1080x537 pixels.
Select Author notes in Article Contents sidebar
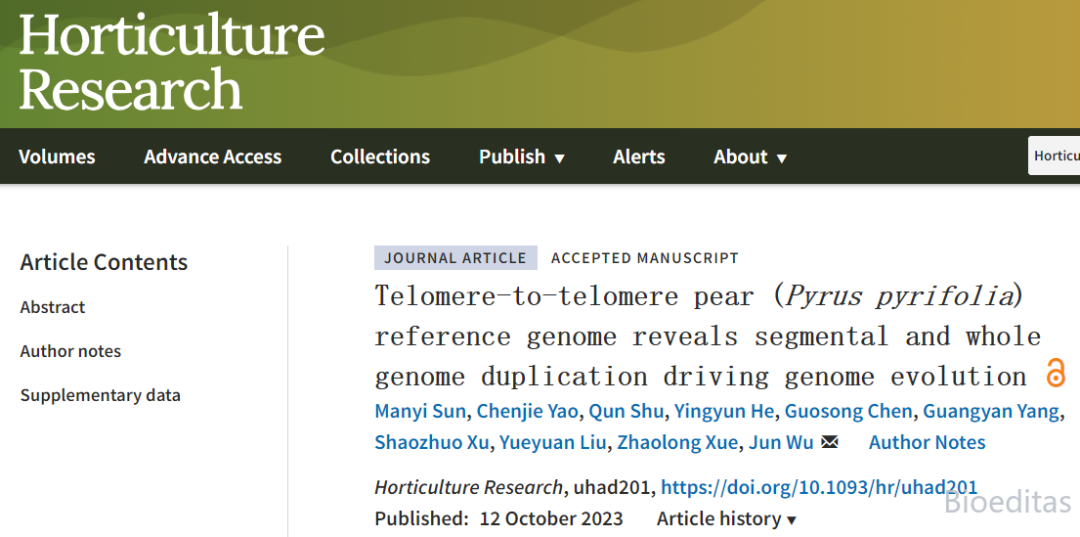tap(70, 351)
